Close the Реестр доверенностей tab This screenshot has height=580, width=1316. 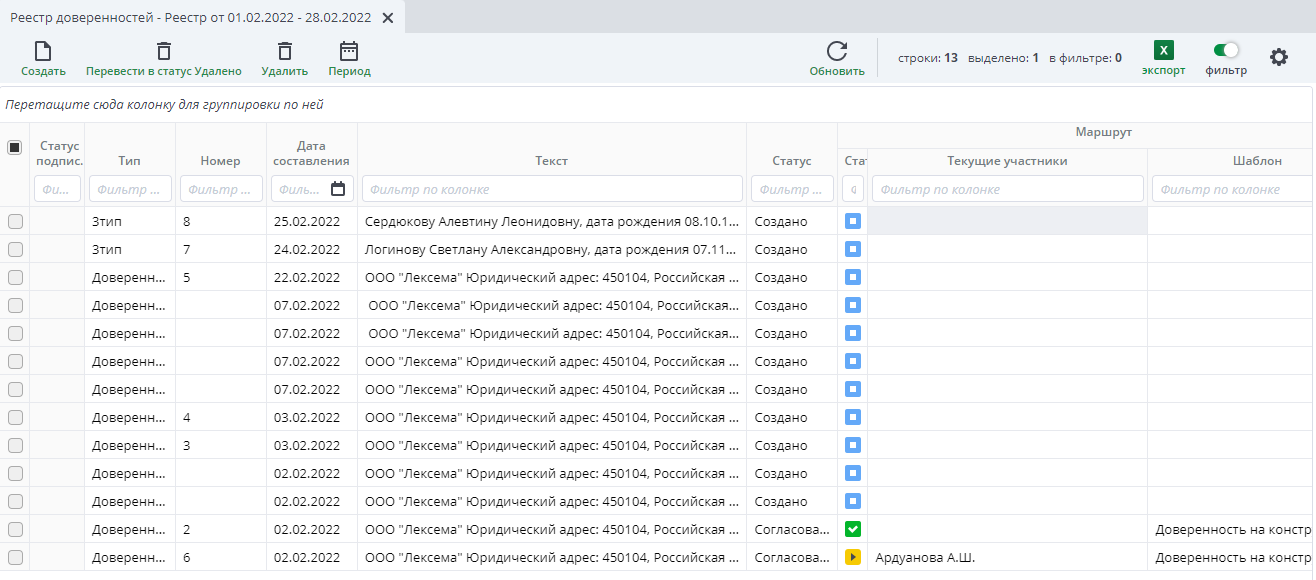point(388,18)
